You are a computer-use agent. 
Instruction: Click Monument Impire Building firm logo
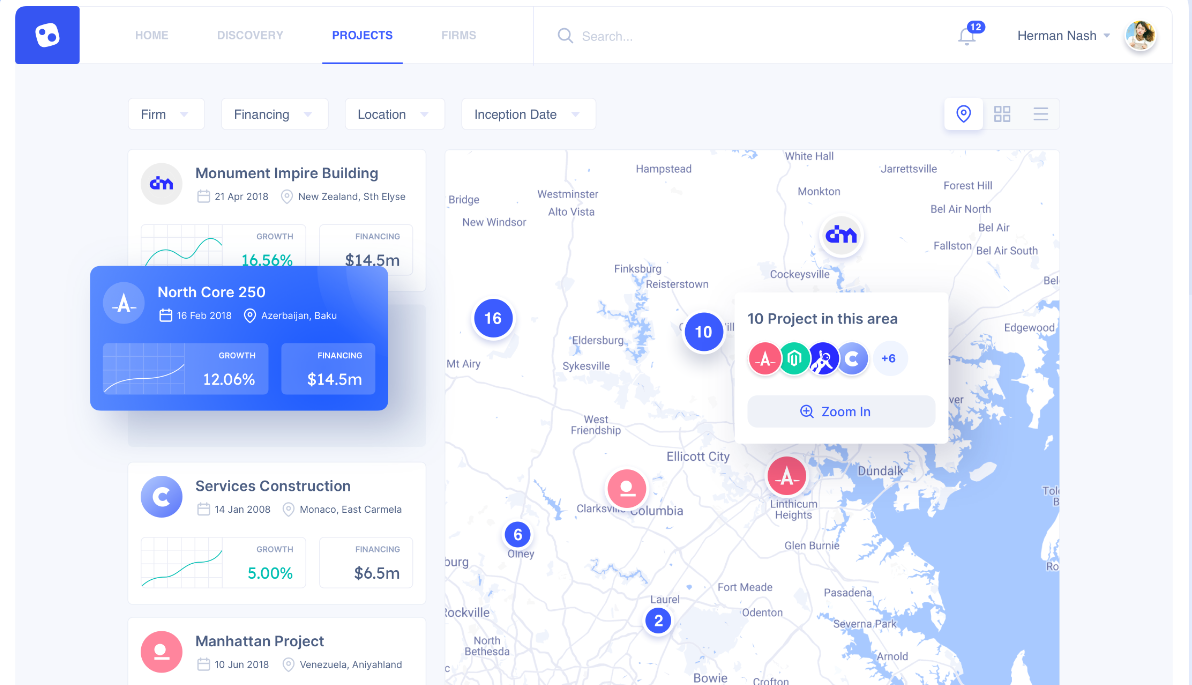[x=161, y=183]
